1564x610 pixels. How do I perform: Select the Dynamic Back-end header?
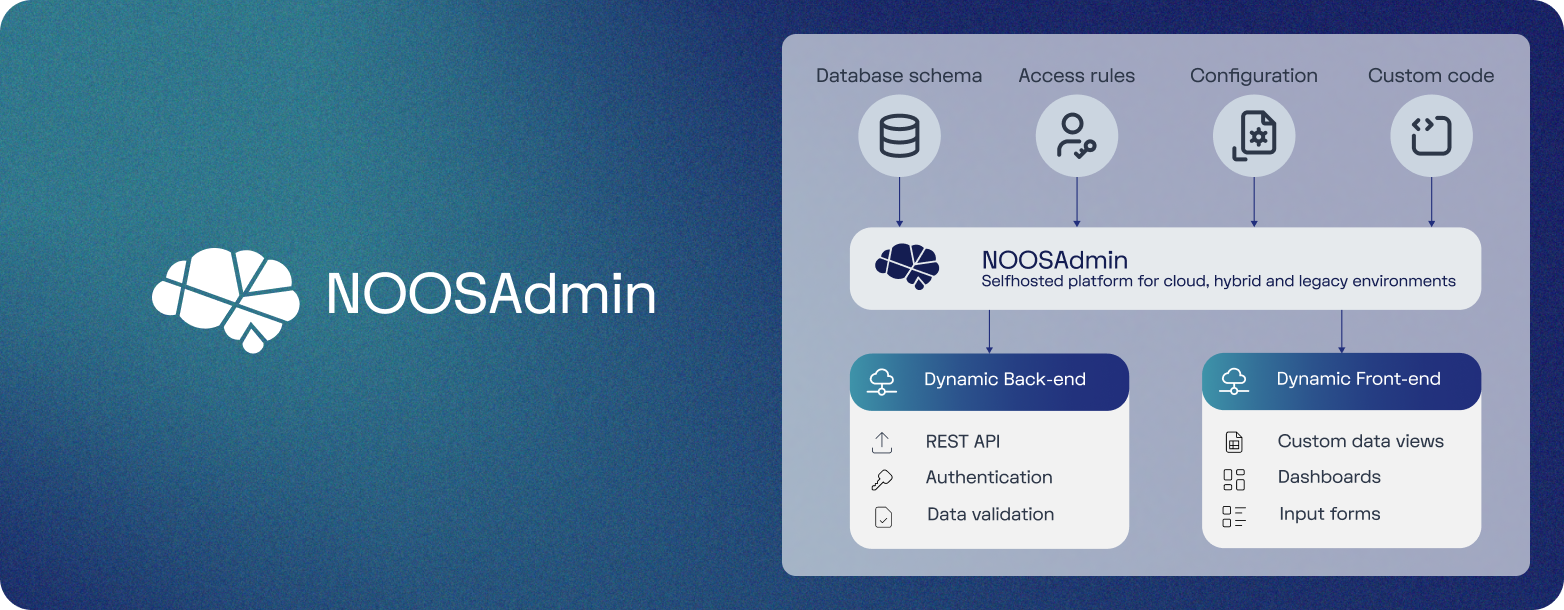[x=989, y=381]
